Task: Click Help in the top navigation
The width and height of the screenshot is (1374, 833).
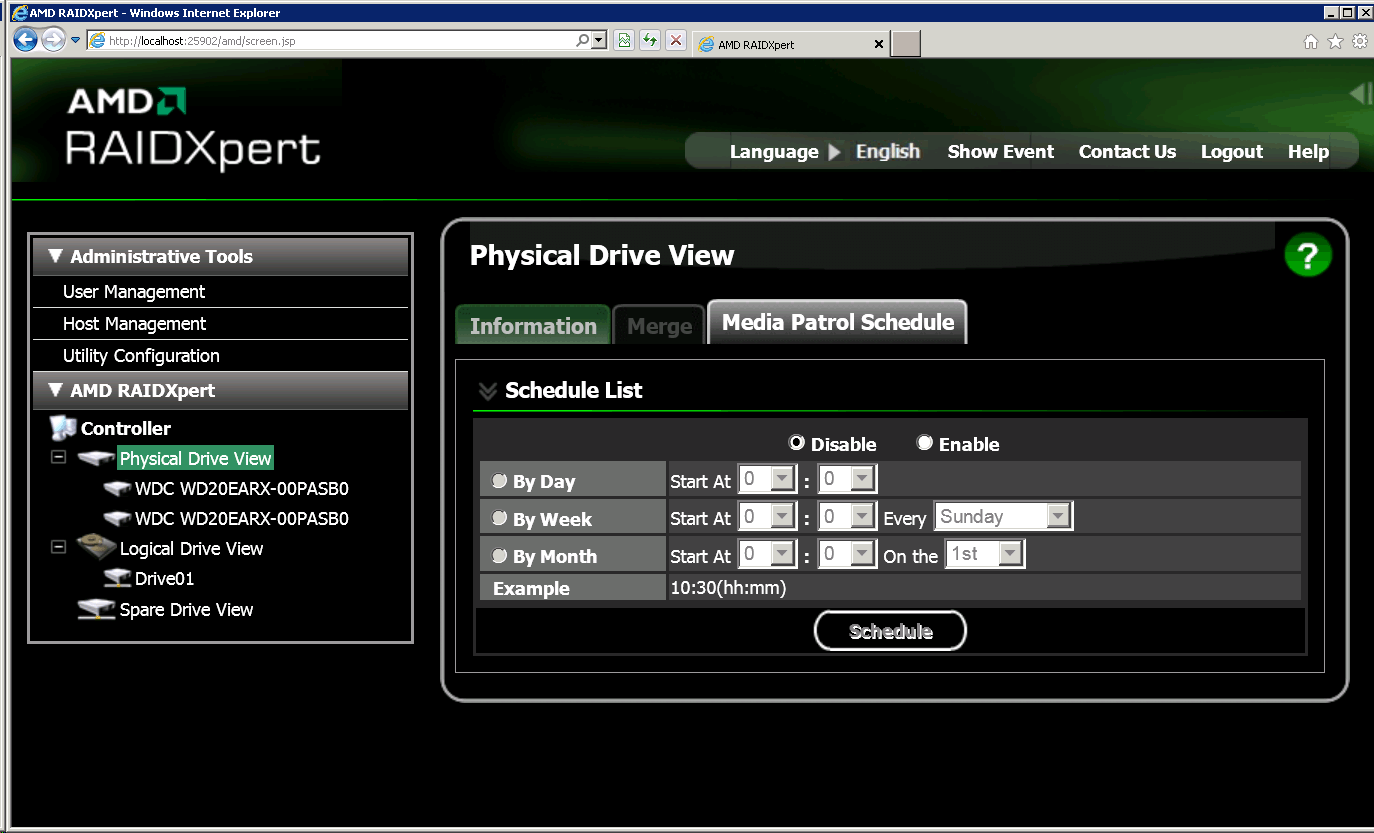Action: coord(1308,151)
